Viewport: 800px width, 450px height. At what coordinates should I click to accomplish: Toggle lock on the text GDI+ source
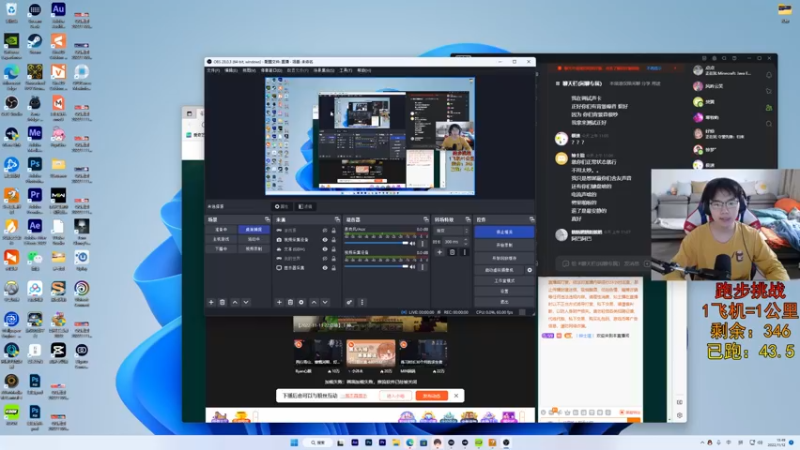pyautogui.click(x=334, y=249)
